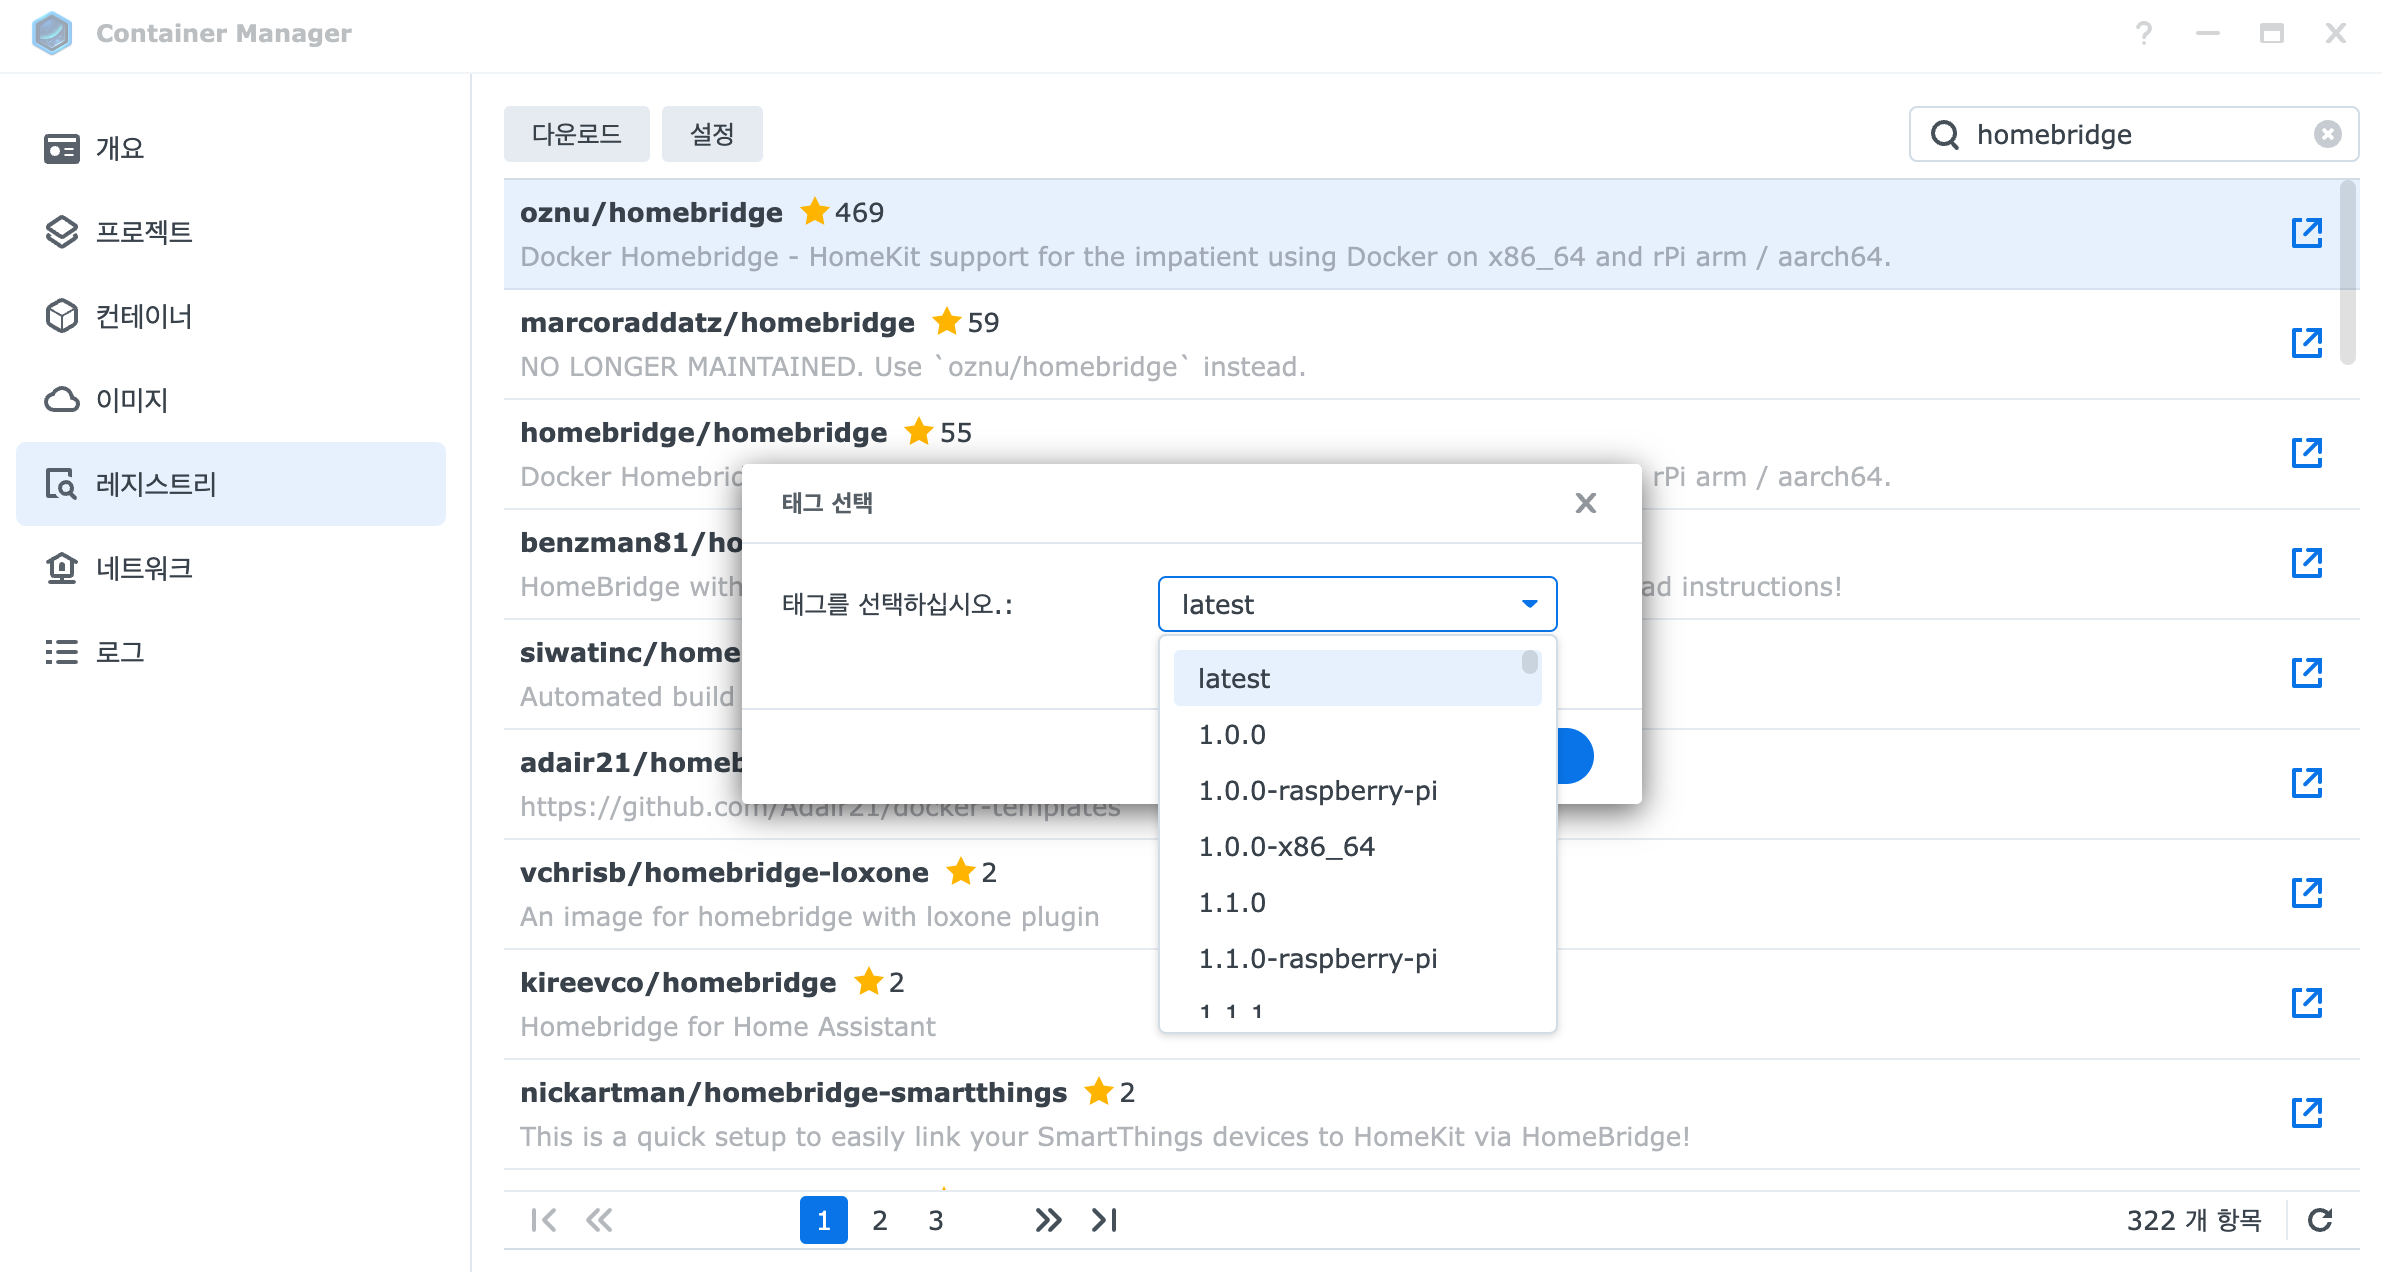Choose tag 1.0.0 from list
Image resolution: width=2382 pixels, height=1272 pixels.
(x=1358, y=734)
